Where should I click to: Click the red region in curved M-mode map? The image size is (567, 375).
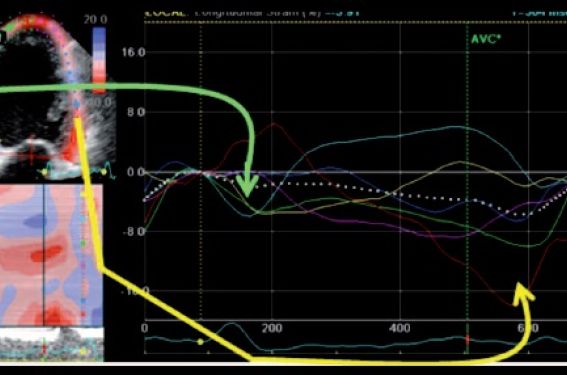[x=46, y=253]
